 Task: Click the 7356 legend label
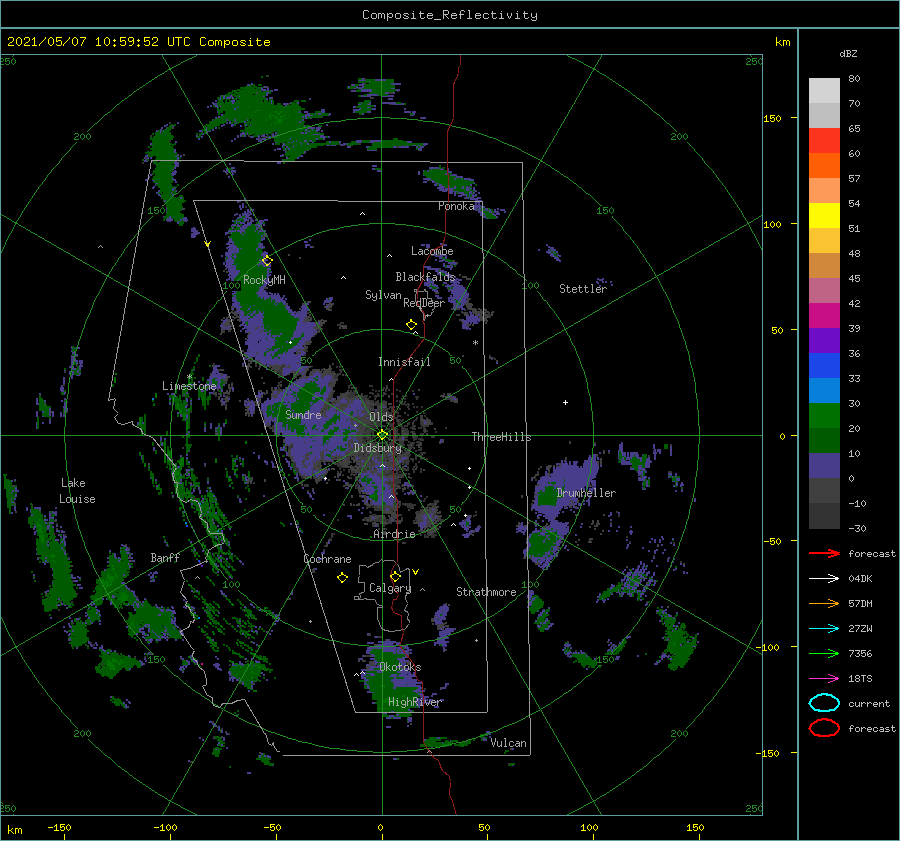point(860,653)
